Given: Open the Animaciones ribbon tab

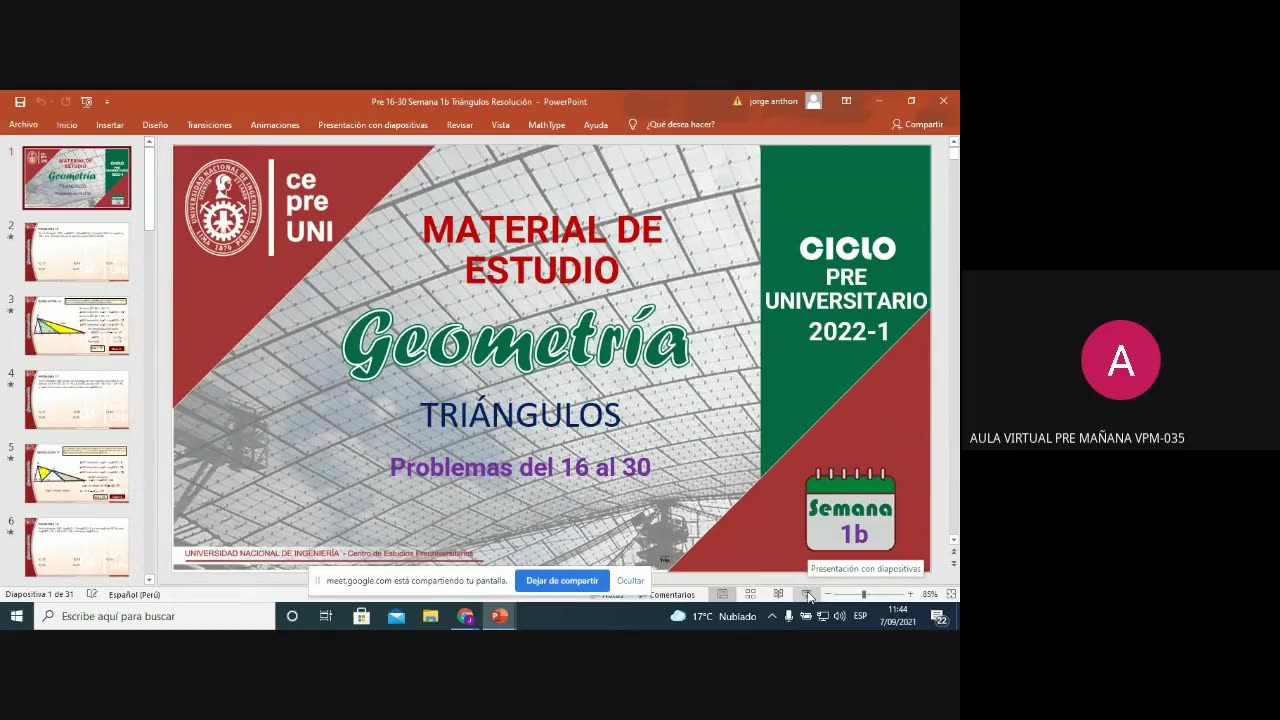Looking at the screenshot, I should coord(275,125).
